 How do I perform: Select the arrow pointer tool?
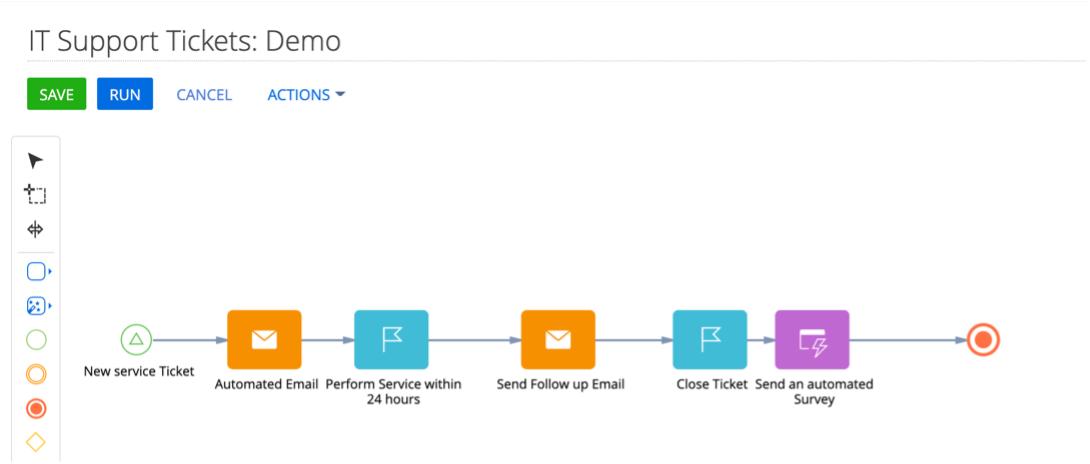point(36,161)
